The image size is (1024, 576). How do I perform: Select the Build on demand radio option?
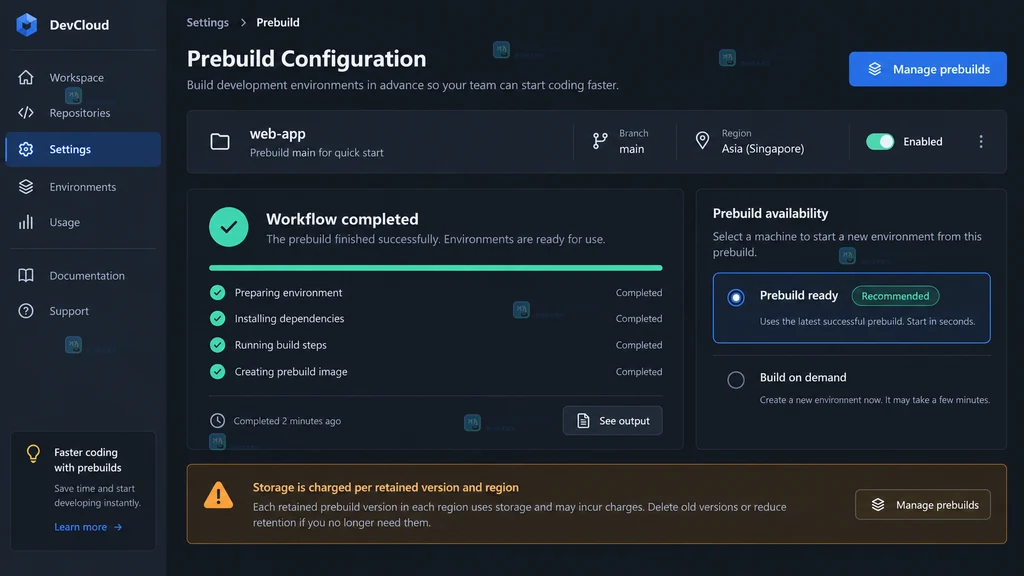click(x=736, y=380)
